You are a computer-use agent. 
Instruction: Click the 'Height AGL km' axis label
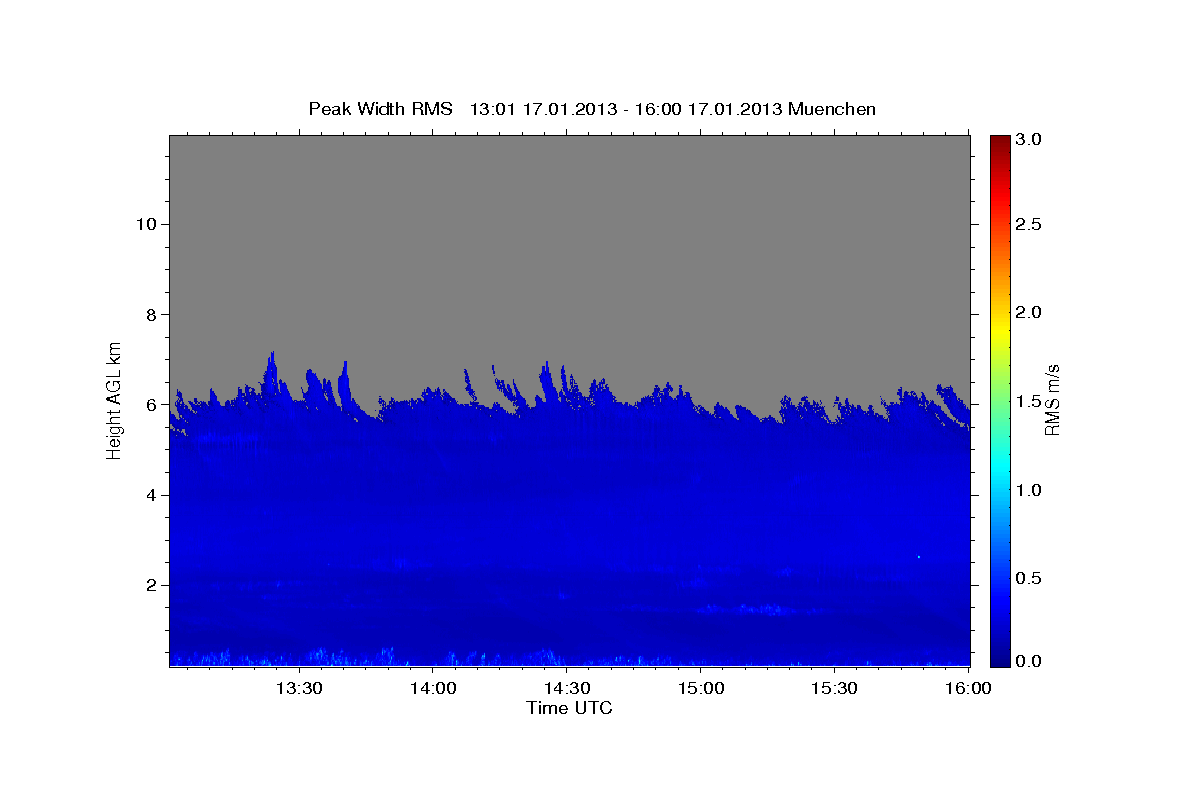coord(115,399)
